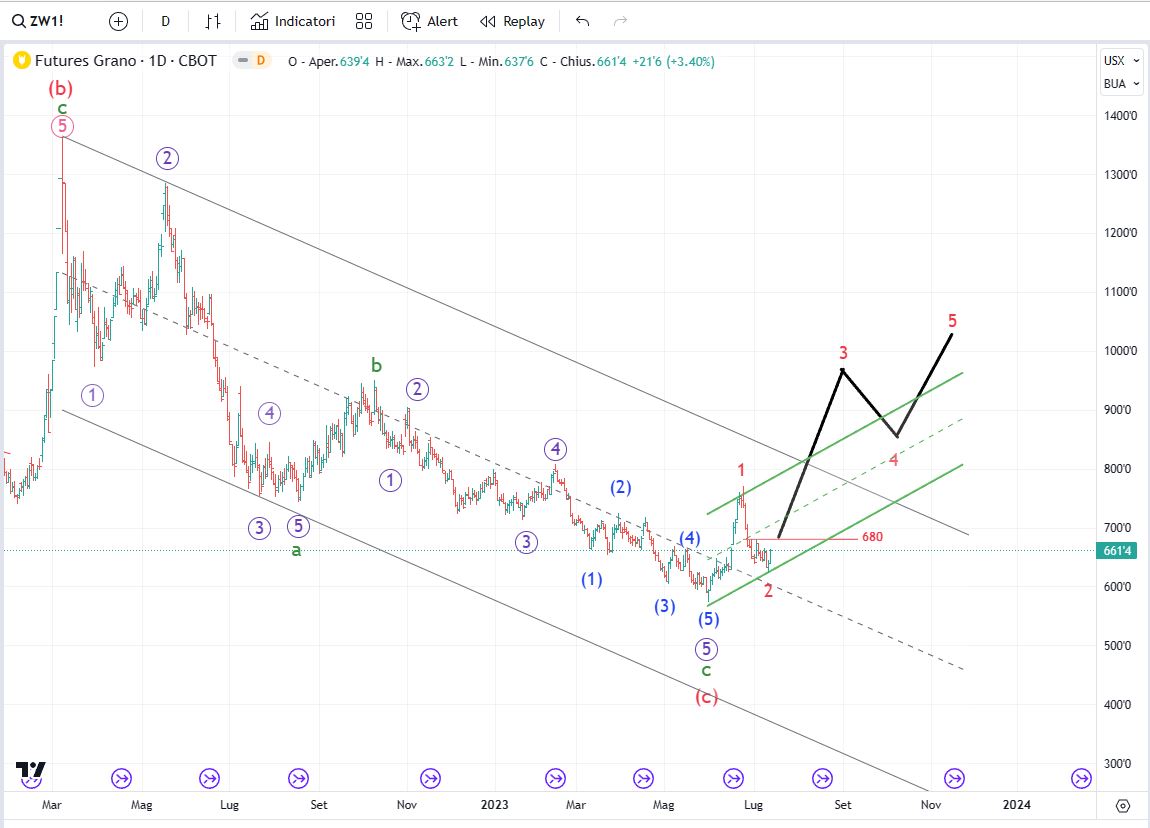Image resolution: width=1150 pixels, height=828 pixels.
Task: Open the event marker left of Mag 2023
Action: pyautogui.click(x=643, y=779)
